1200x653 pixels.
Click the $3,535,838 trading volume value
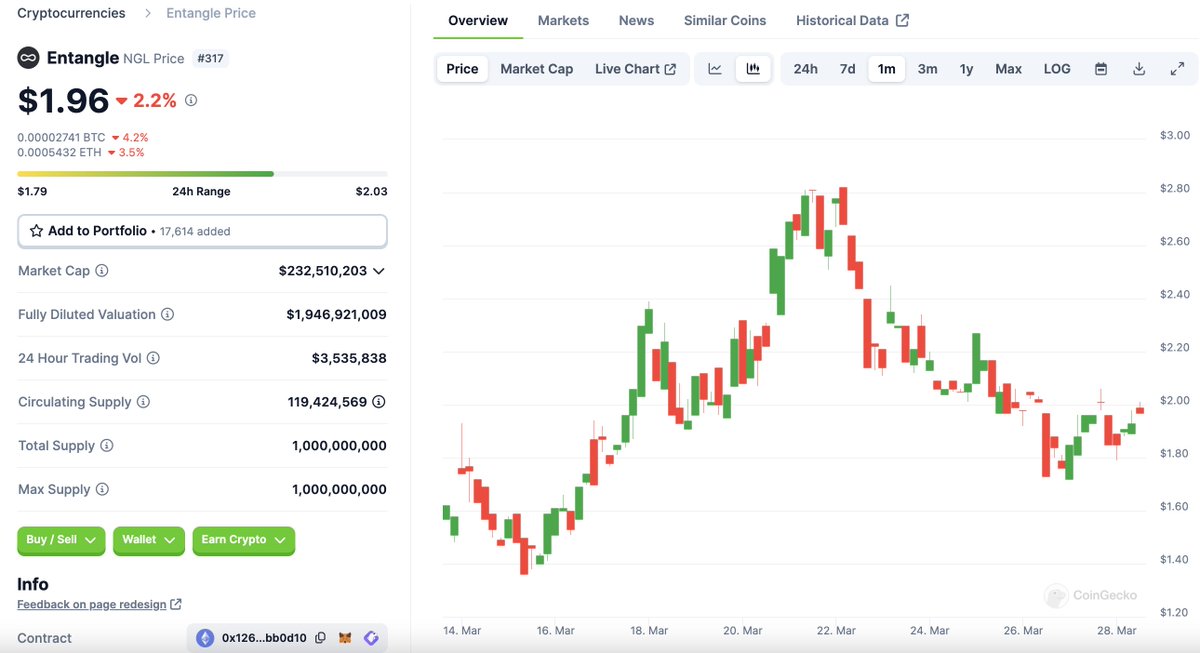coord(349,358)
